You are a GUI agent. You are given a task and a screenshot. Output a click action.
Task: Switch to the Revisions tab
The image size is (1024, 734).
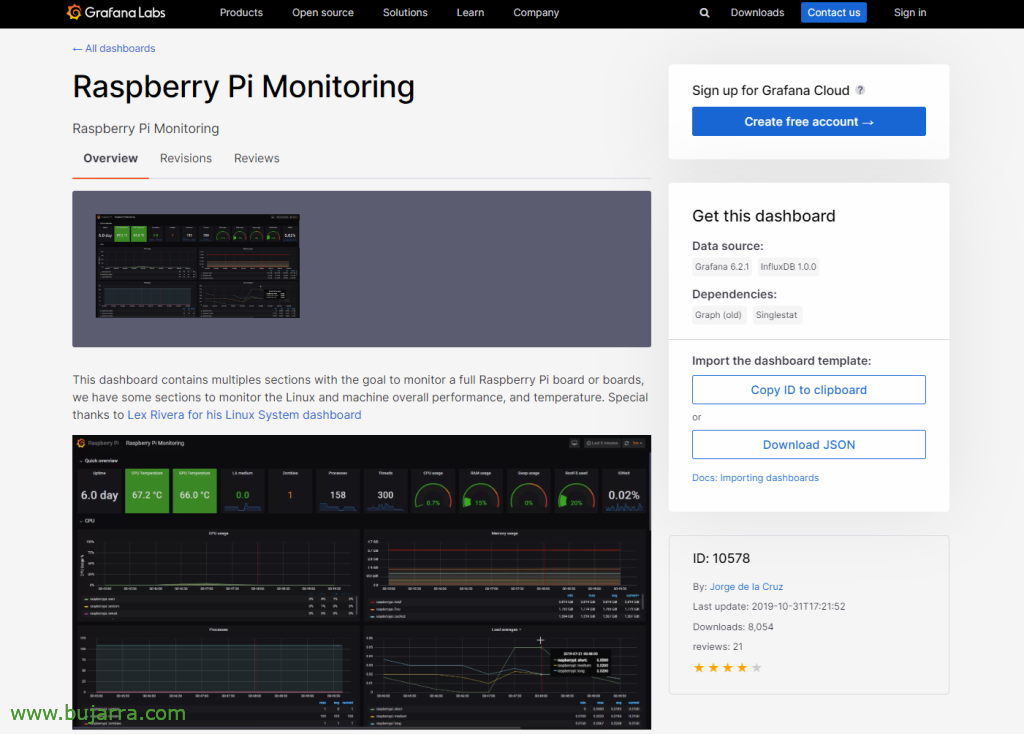pyautogui.click(x=185, y=158)
